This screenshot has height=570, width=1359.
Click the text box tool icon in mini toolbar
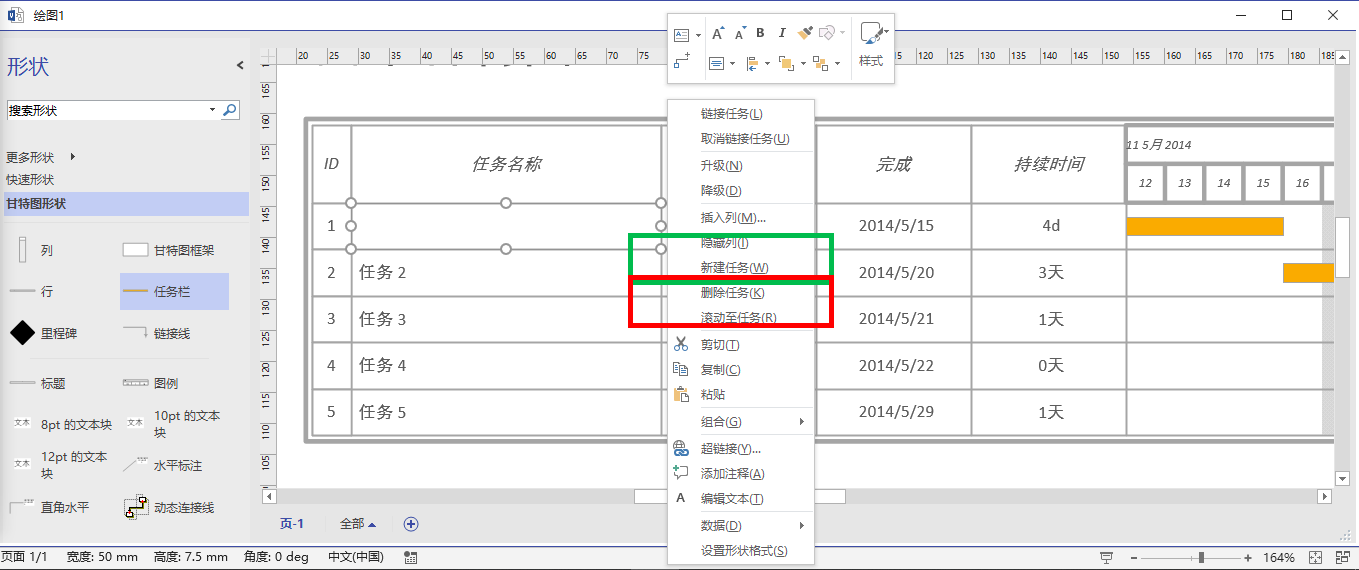[682, 34]
